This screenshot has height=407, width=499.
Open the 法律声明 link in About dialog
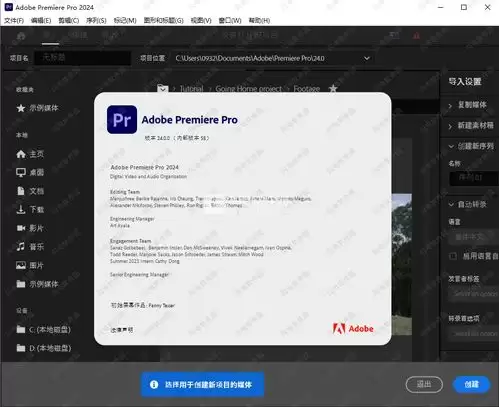click(x=122, y=330)
